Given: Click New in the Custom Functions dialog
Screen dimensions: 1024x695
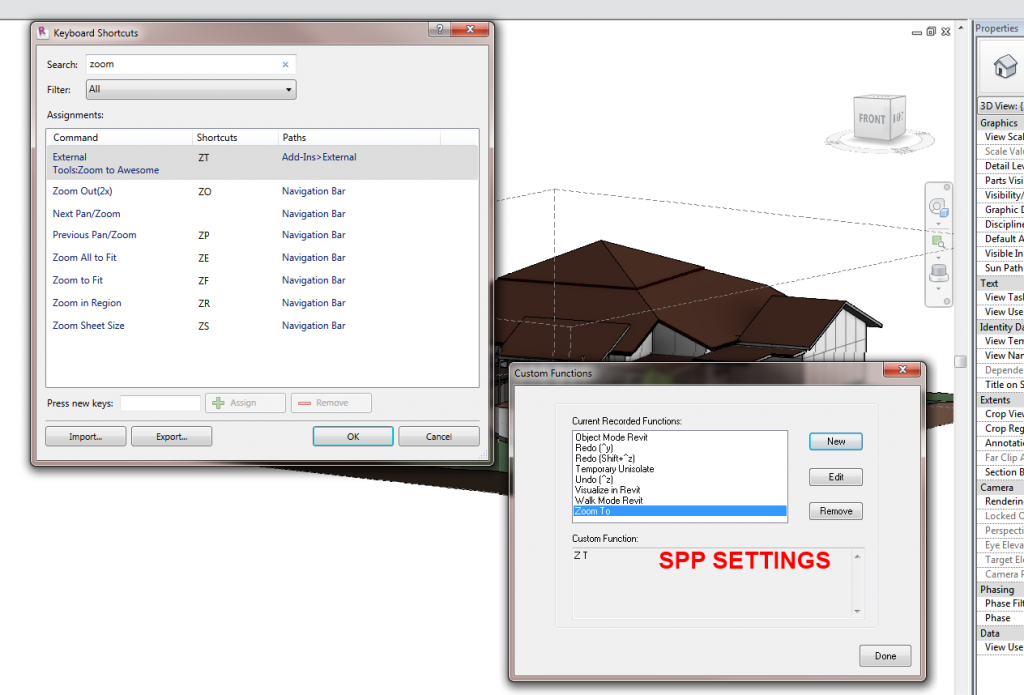Looking at the screenshot, I should click(835, 441).
